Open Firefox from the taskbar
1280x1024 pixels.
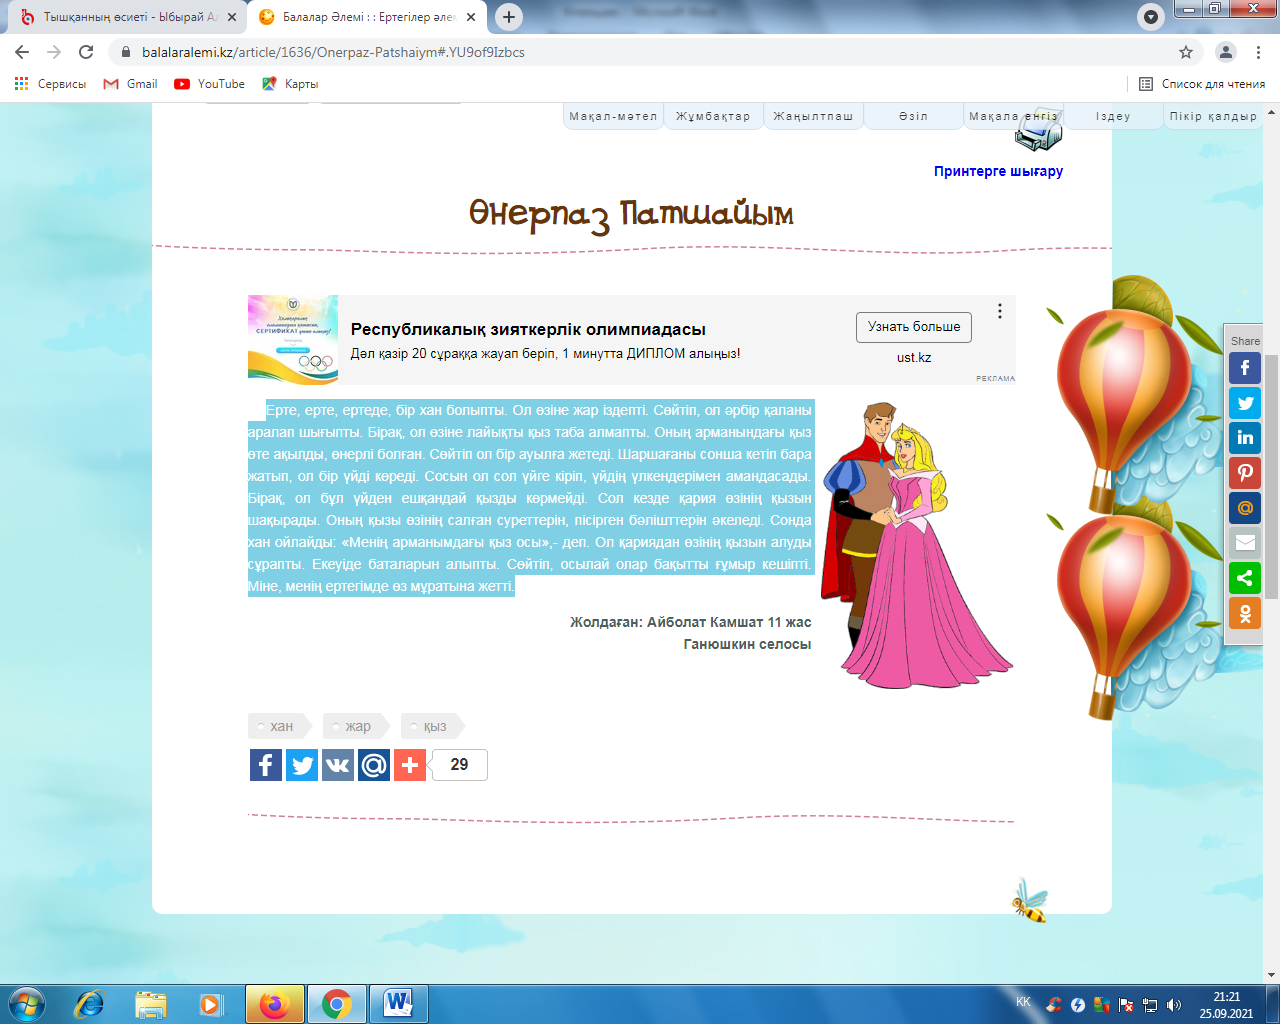pos(273,1004)
